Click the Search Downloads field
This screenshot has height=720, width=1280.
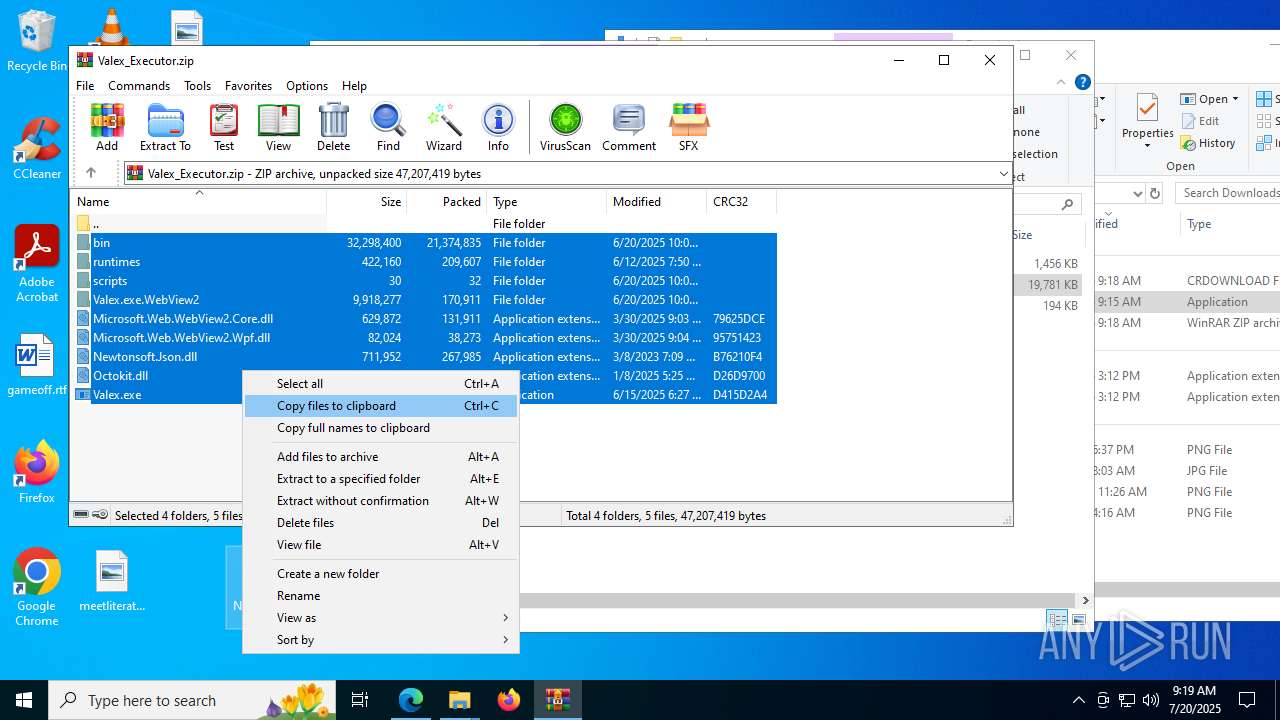pos(1229,193)
